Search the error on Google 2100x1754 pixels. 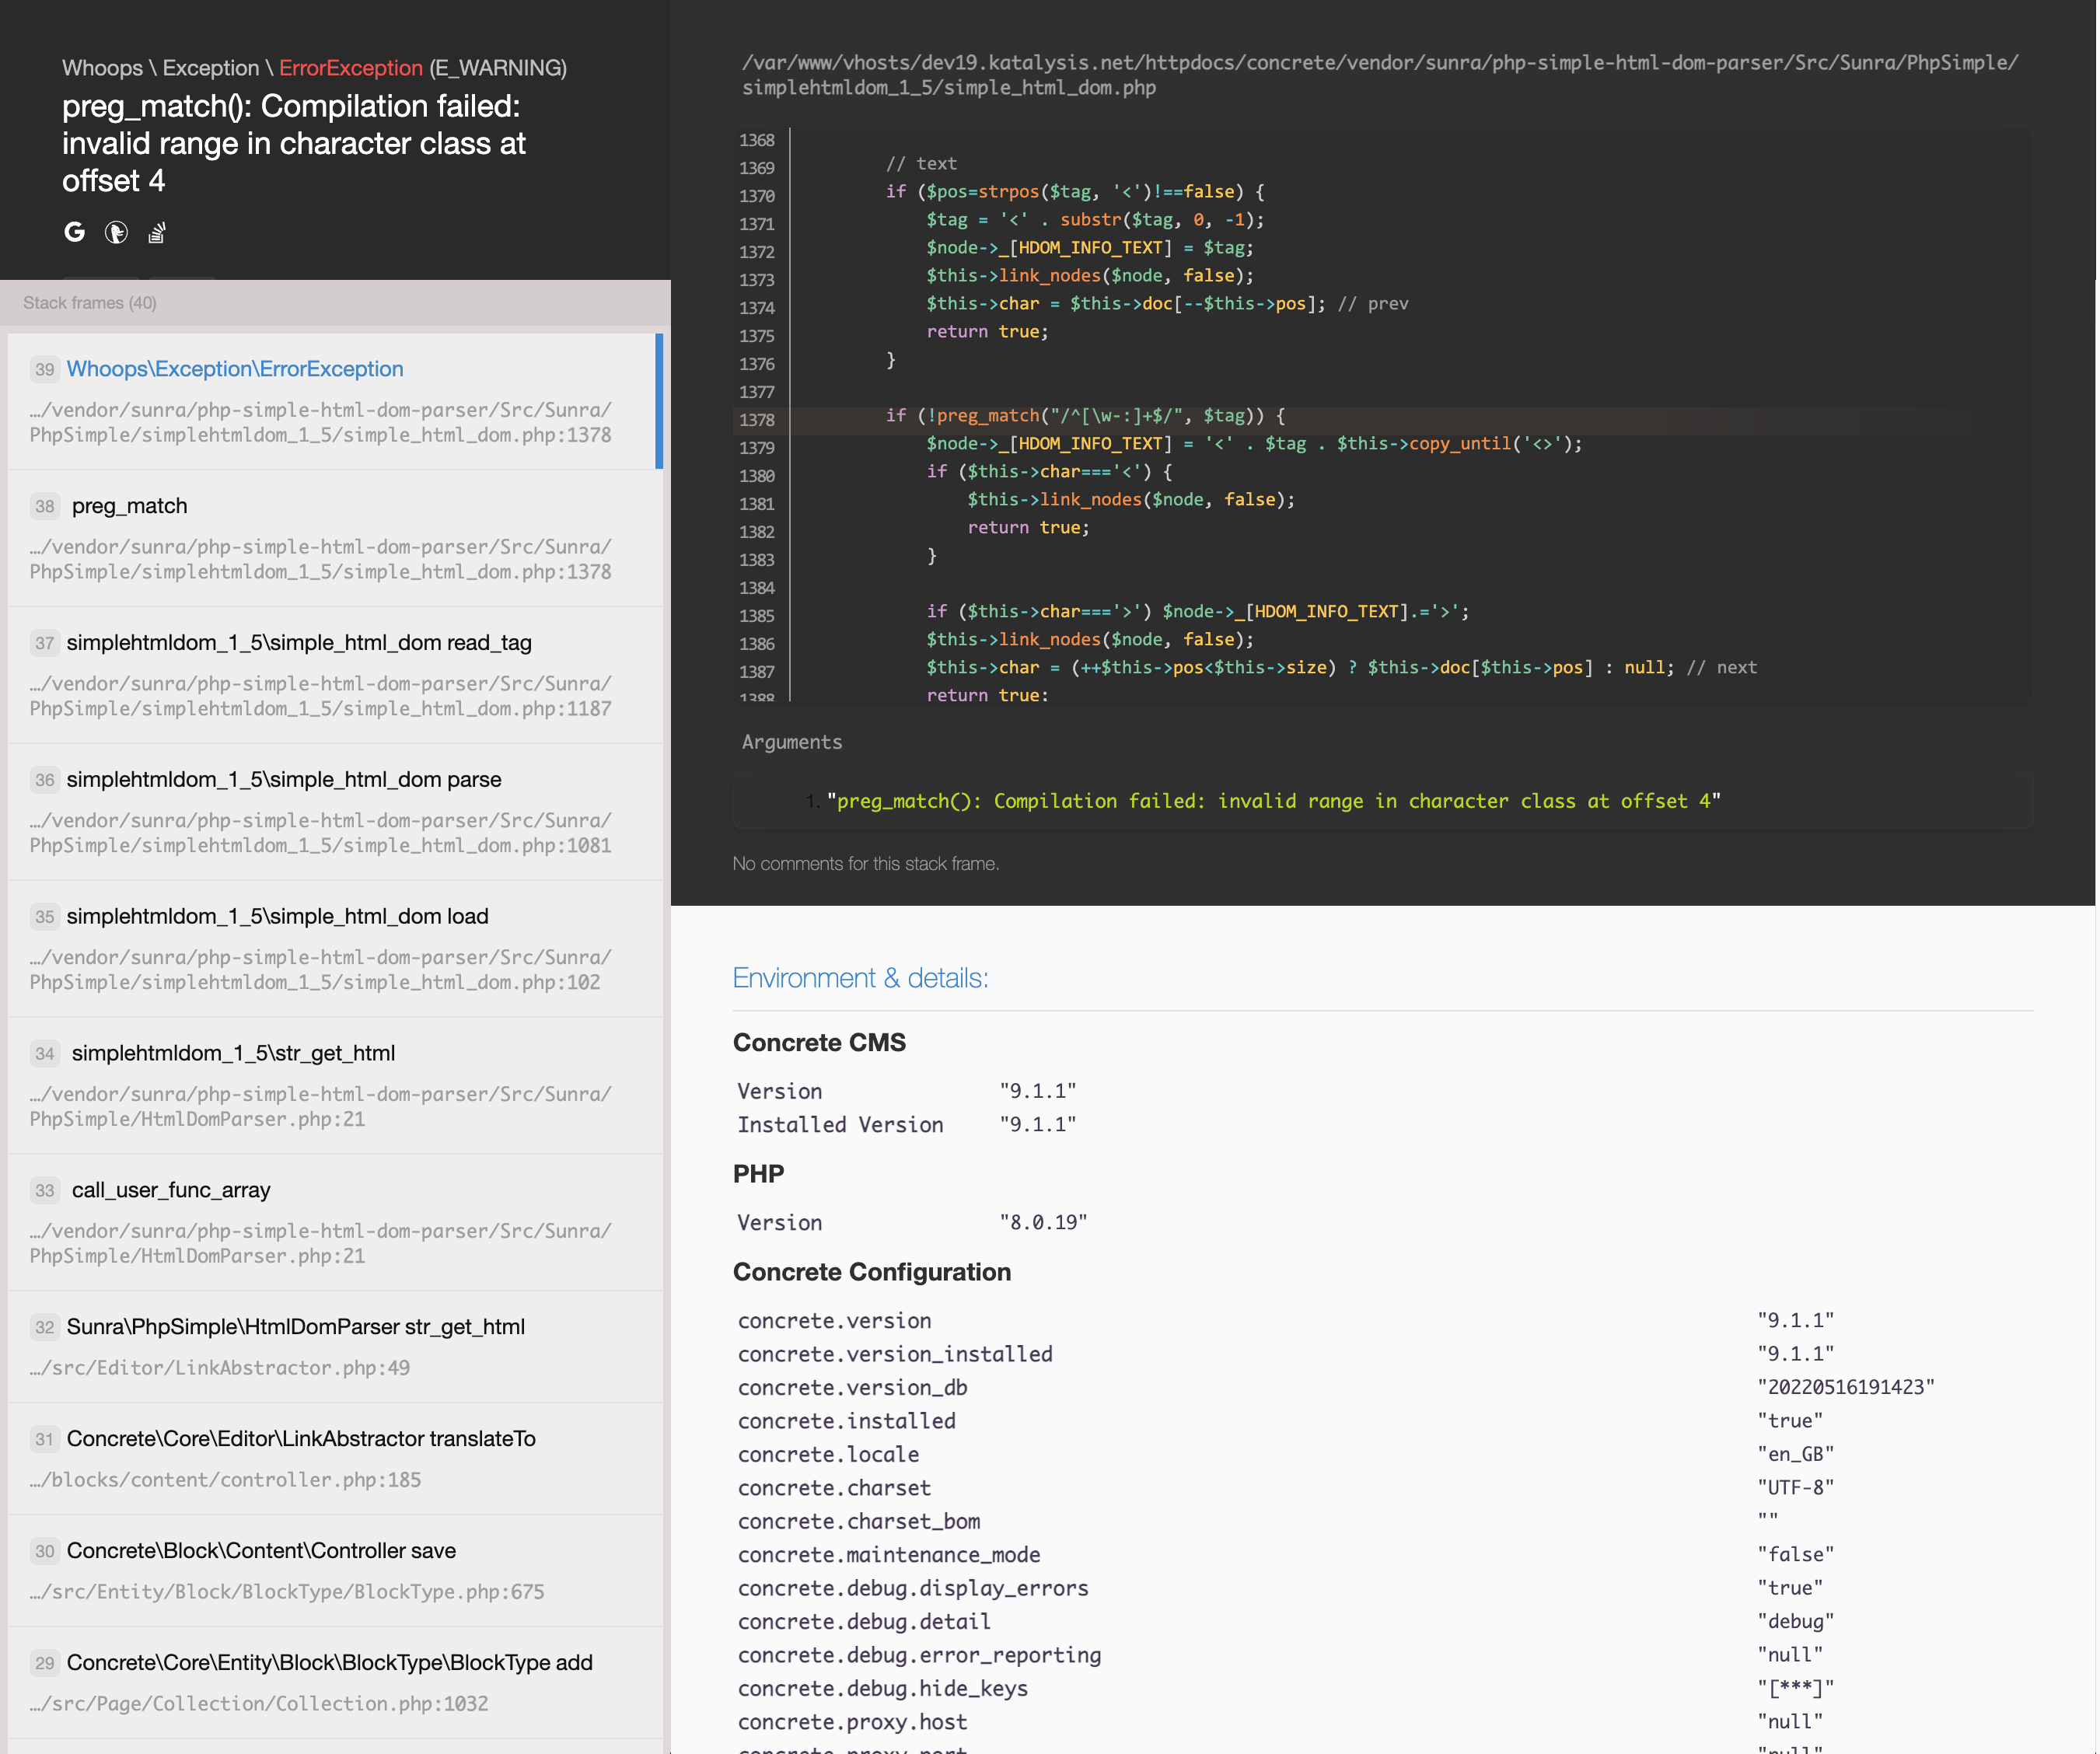tap(74, 232)
